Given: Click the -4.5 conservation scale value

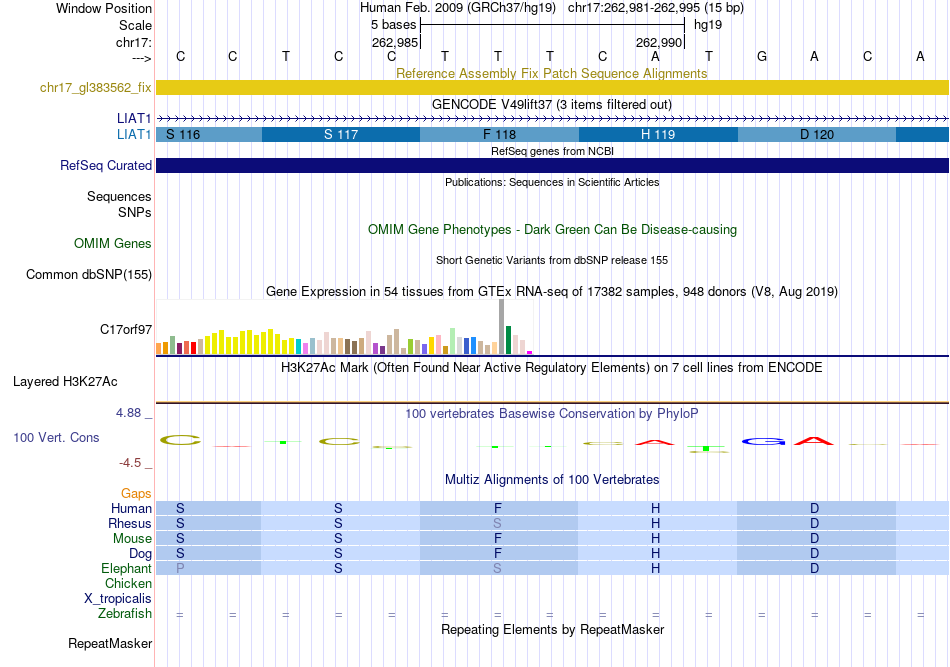Looking at the screenshot, I should (x=130, y=463).
